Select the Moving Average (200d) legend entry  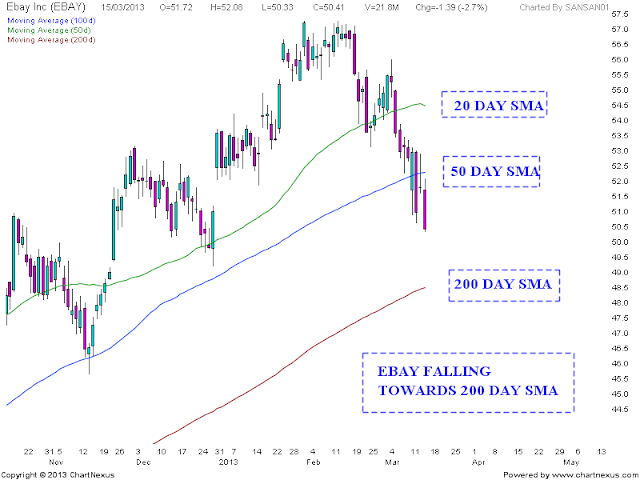point(51,40)
